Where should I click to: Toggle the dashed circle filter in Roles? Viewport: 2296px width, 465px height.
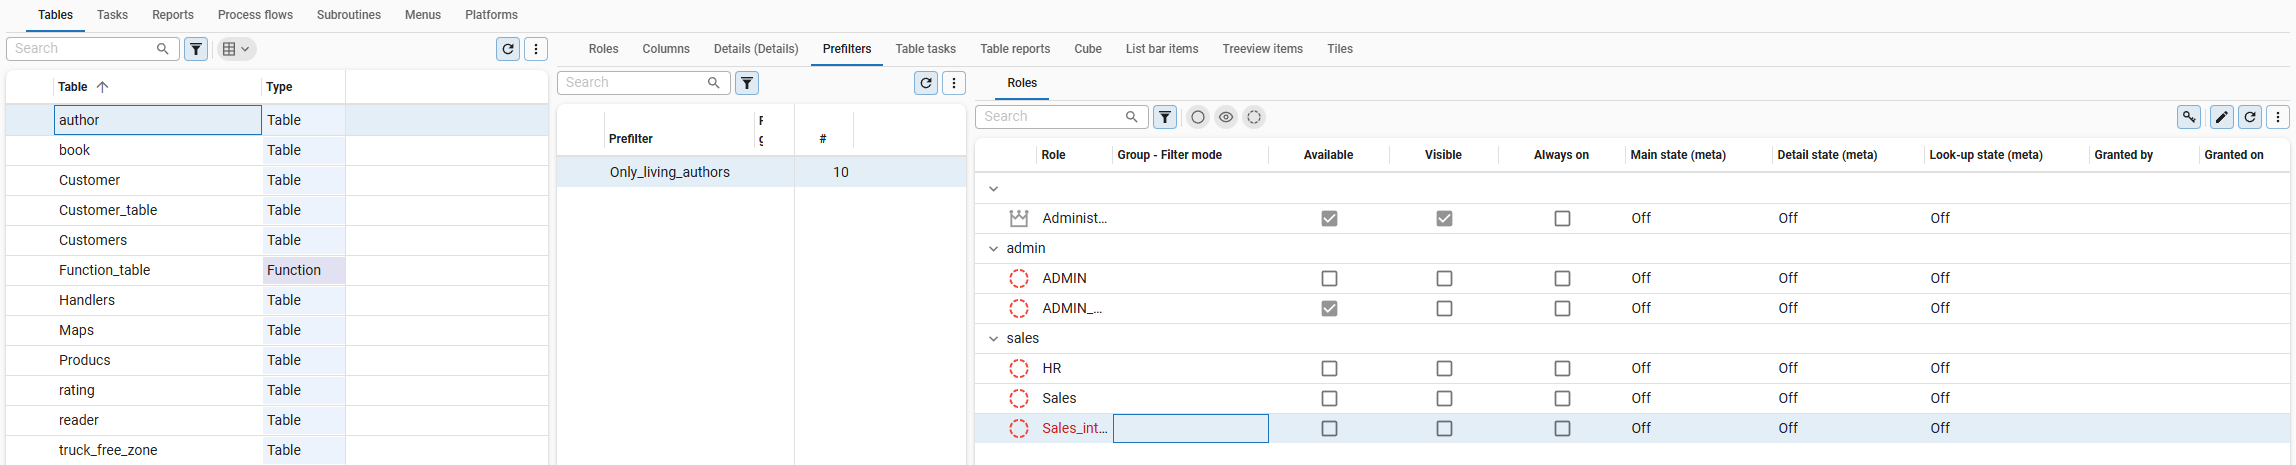[1254, 117]
